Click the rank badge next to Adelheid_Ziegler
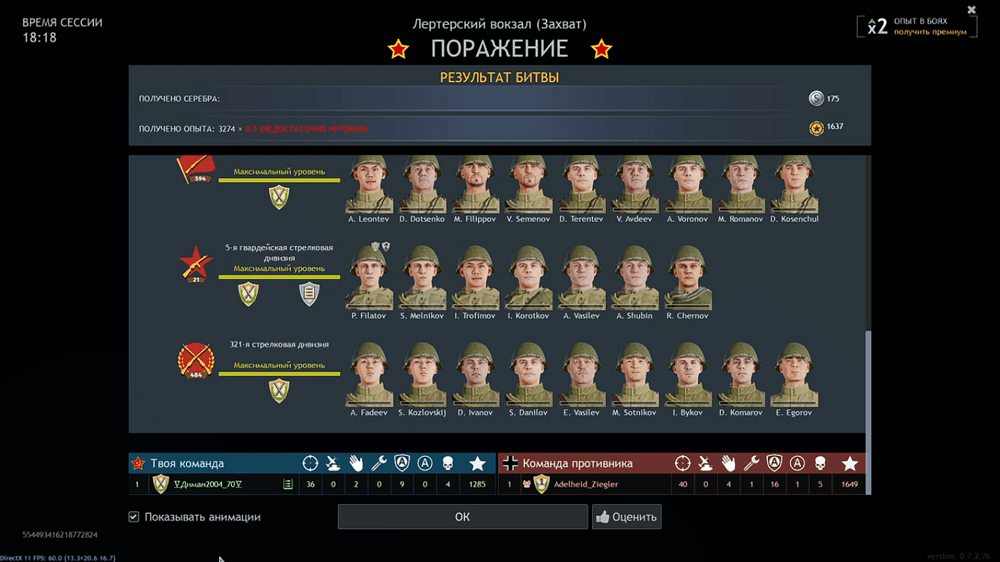The image size is (1000, 562). click(x=541, y=484)
